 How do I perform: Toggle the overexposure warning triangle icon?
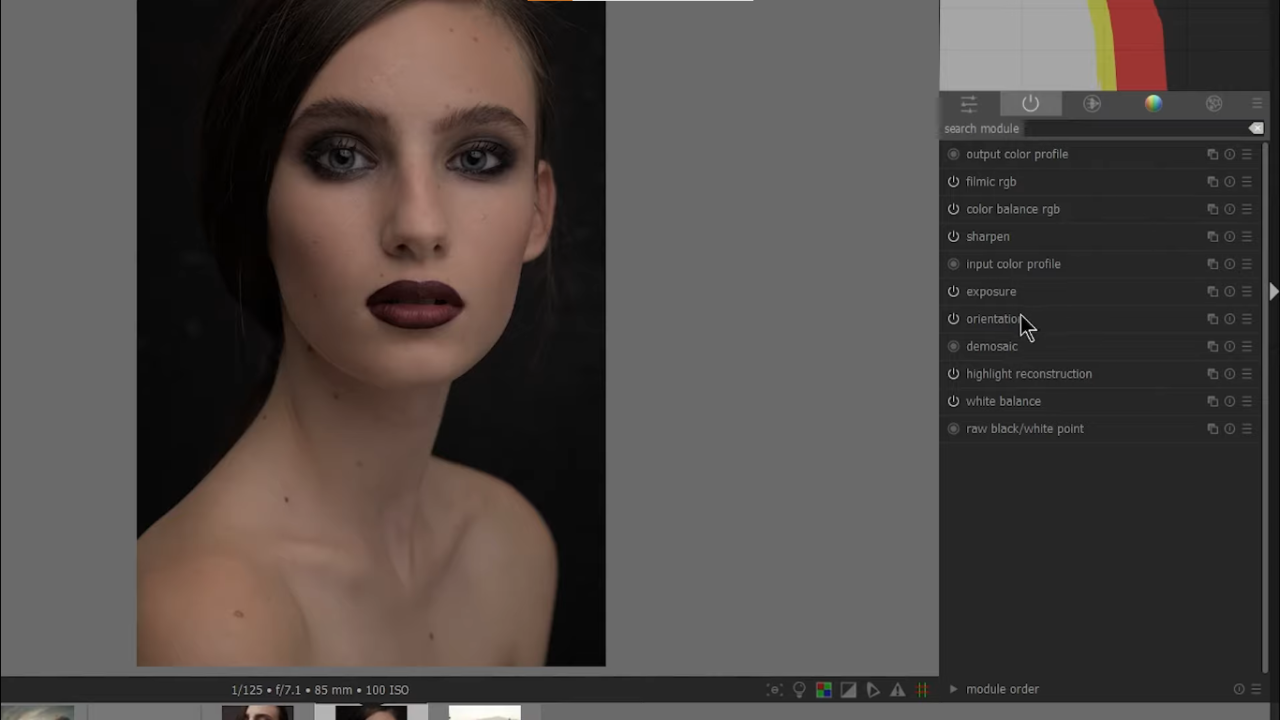897,689
